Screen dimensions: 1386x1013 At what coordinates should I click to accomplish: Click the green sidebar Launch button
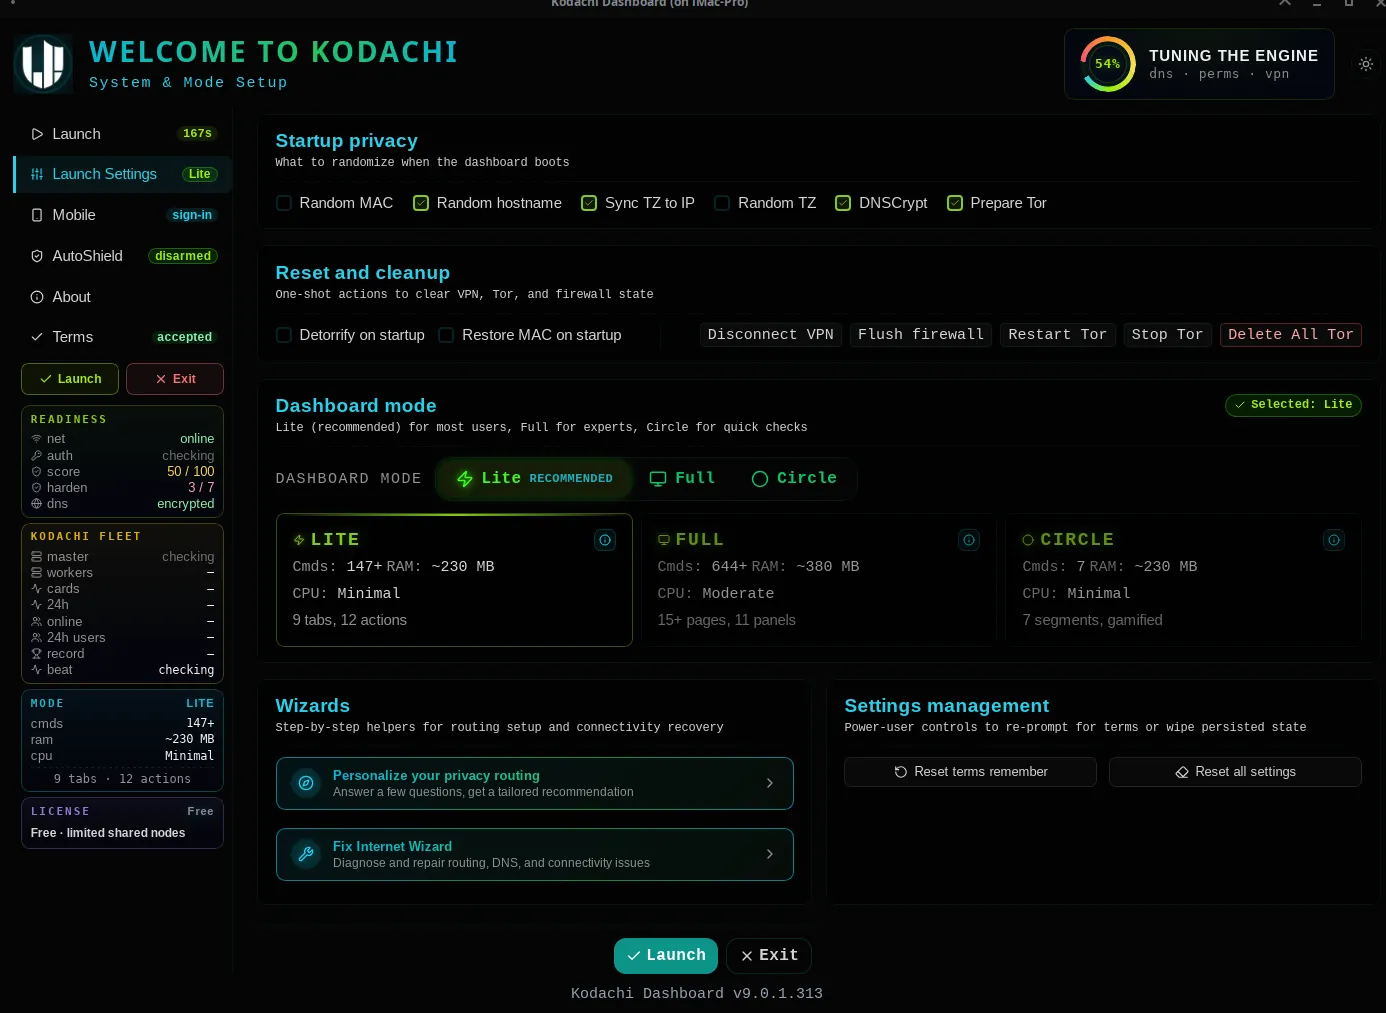tap(70, 379)
